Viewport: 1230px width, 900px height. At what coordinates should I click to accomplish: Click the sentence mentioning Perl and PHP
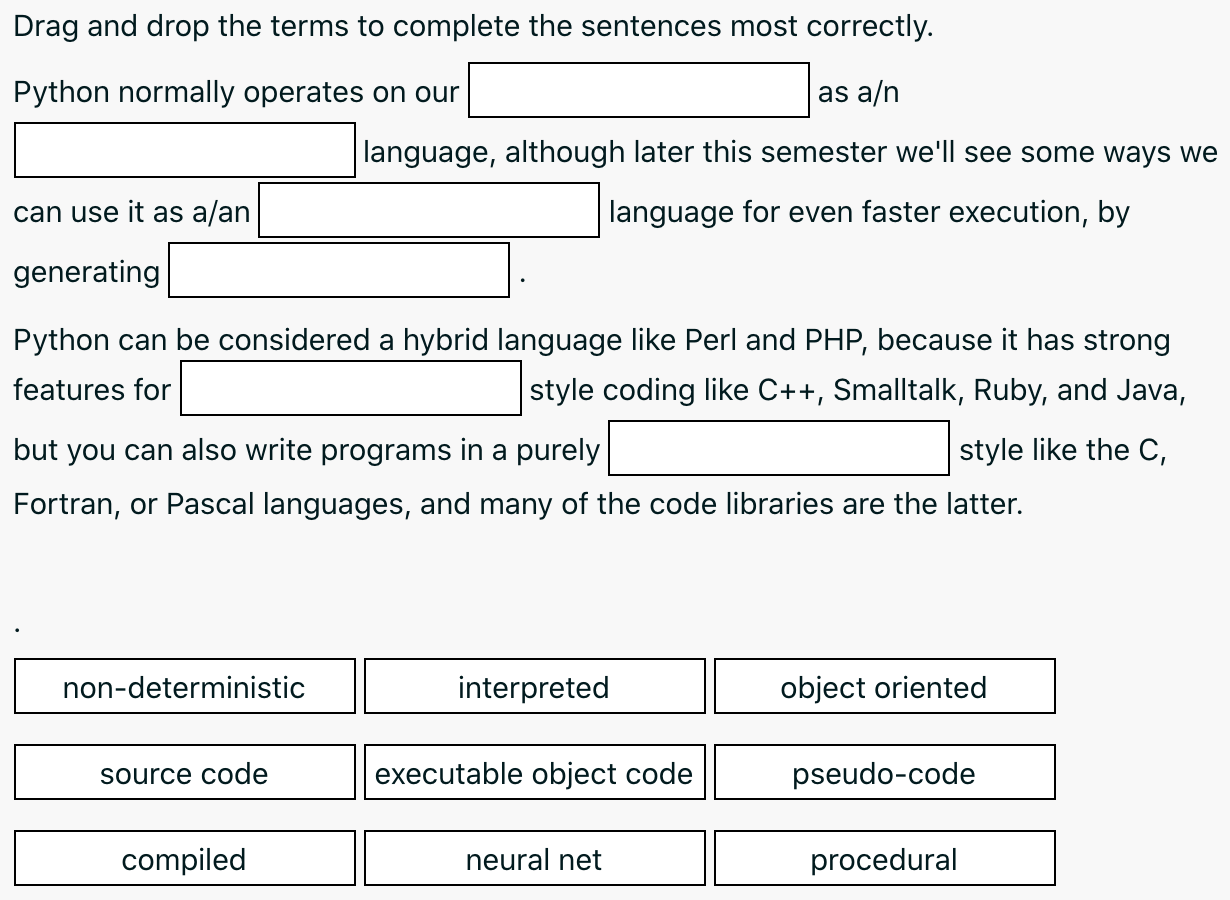[x=590, y=340]
